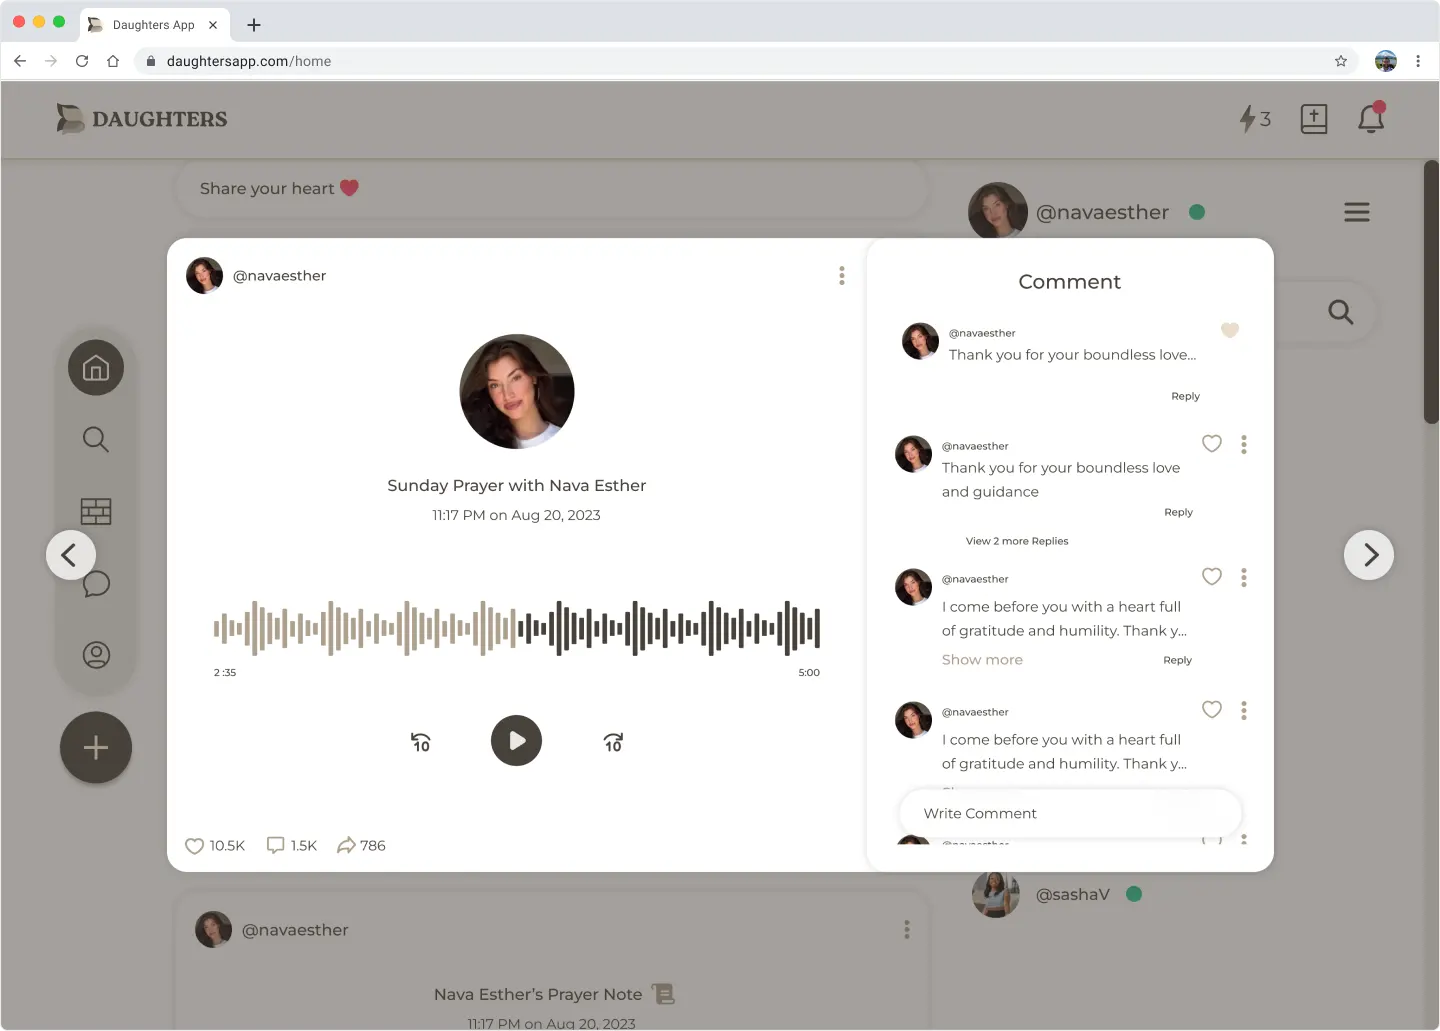Open the notifications bell icon

(x=1370, y=119)
